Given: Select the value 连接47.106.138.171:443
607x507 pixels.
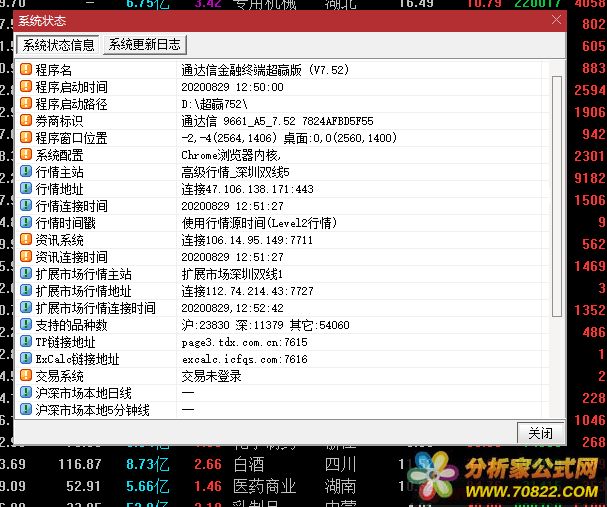Looking at the screenshot, I should click(247, 189).
